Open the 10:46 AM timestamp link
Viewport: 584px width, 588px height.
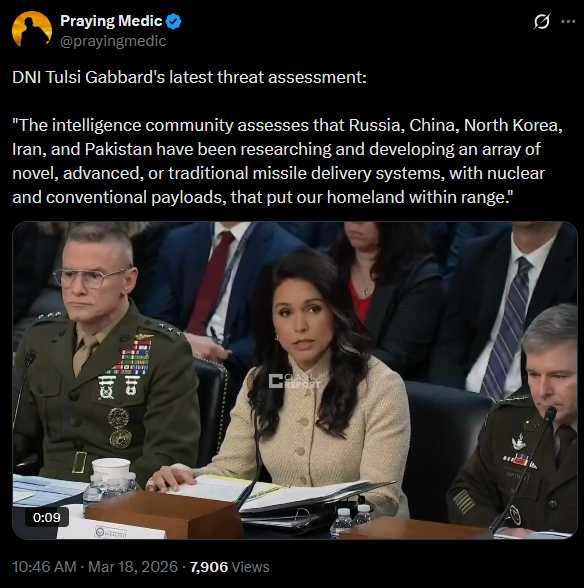[44, 567]
